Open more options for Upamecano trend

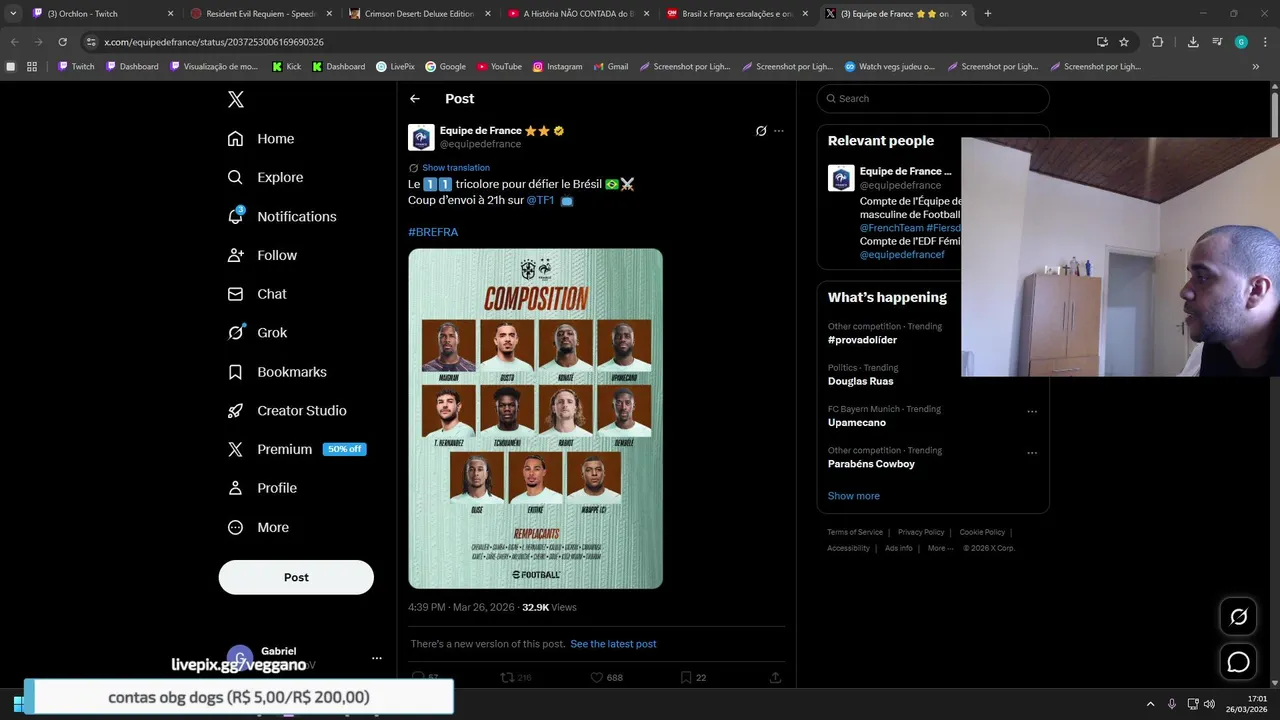pyautogui.click(x=1032, y=411)
